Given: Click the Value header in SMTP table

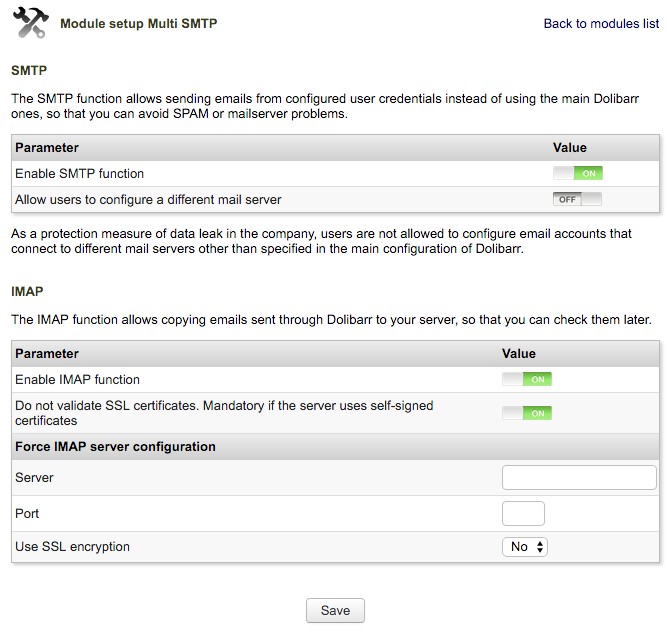Looking at the screenshot, I should click(569, 147).
